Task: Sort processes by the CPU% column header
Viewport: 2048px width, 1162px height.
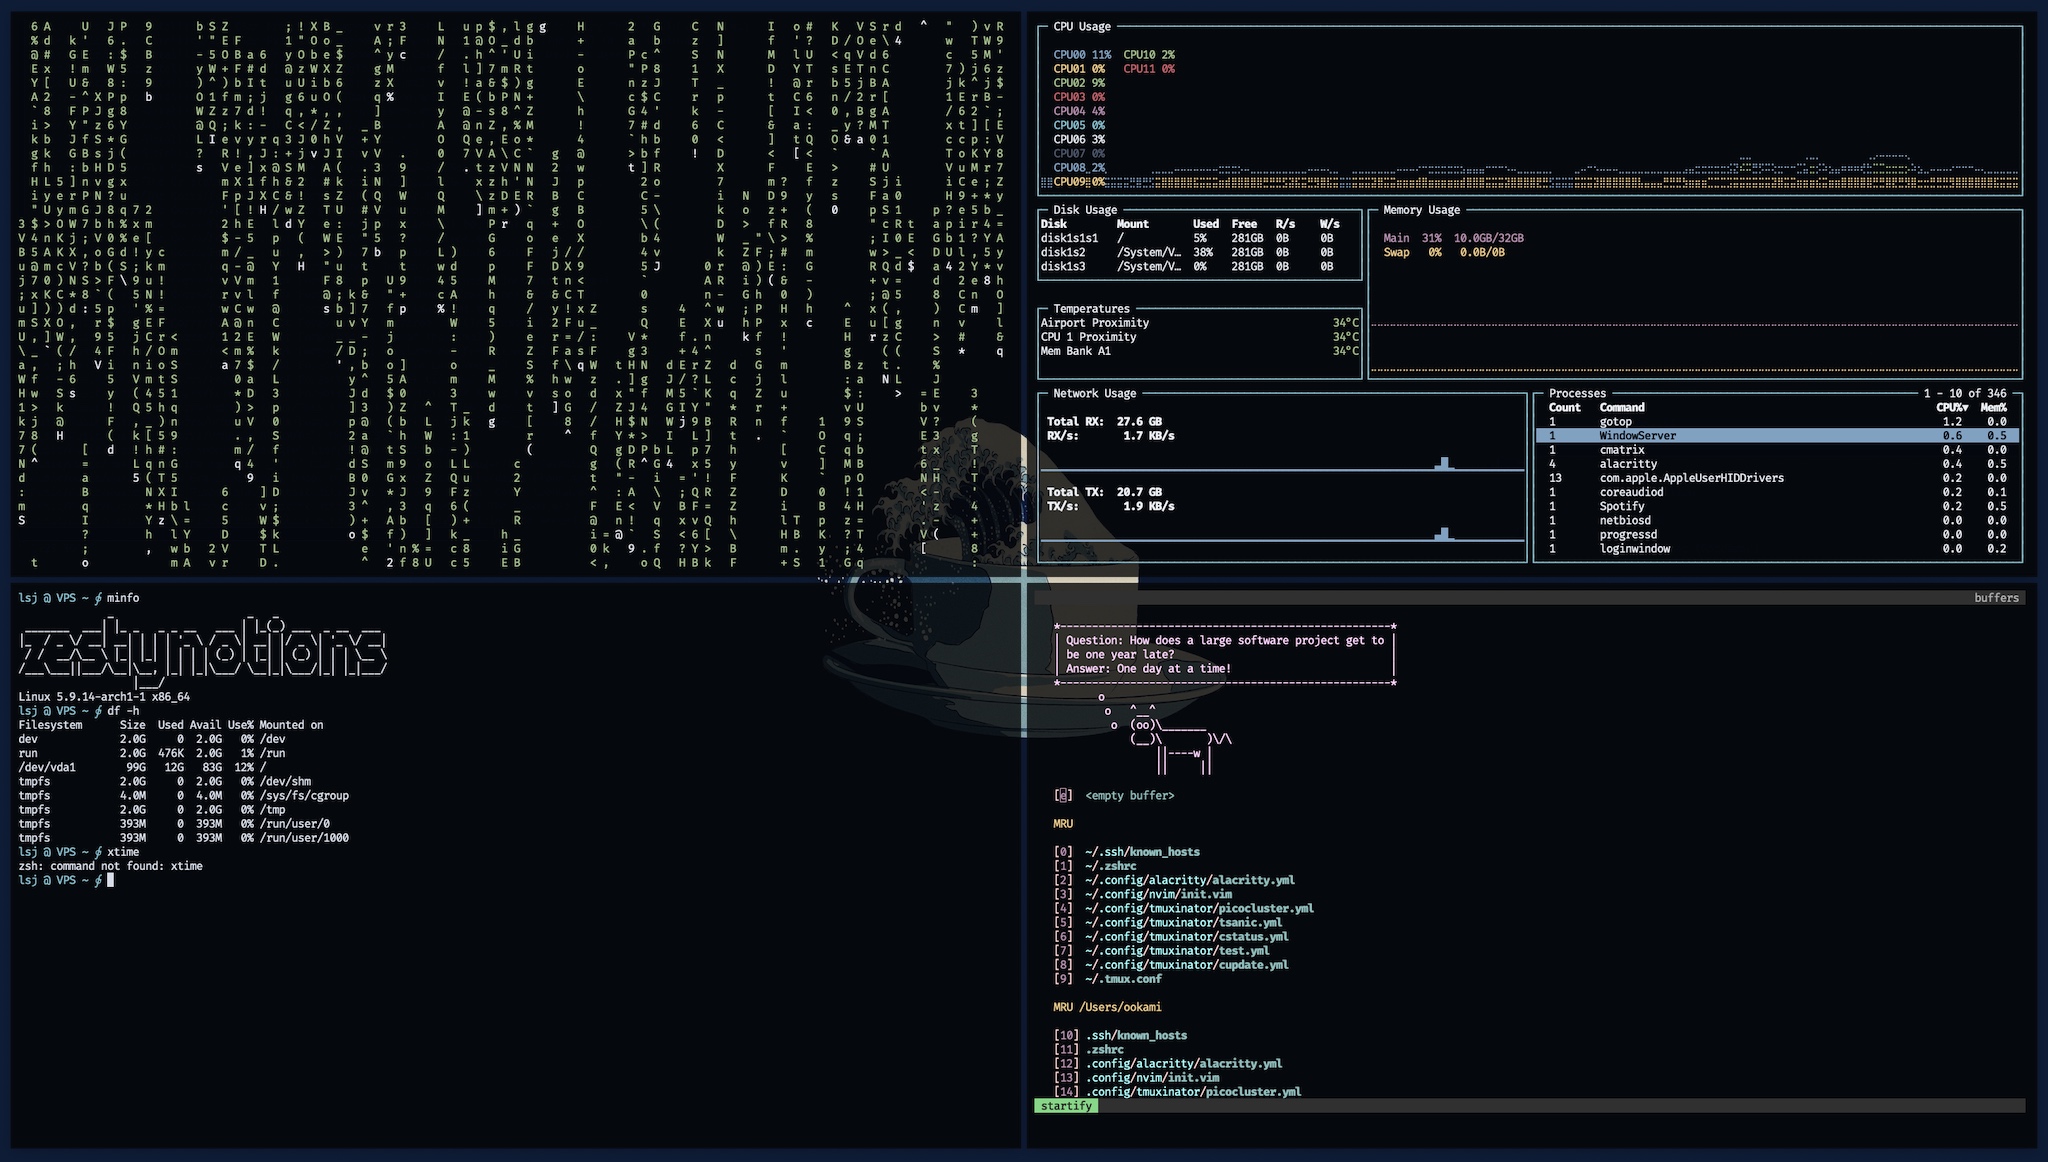Action: pyautogui.click(x=1951, y=408)
